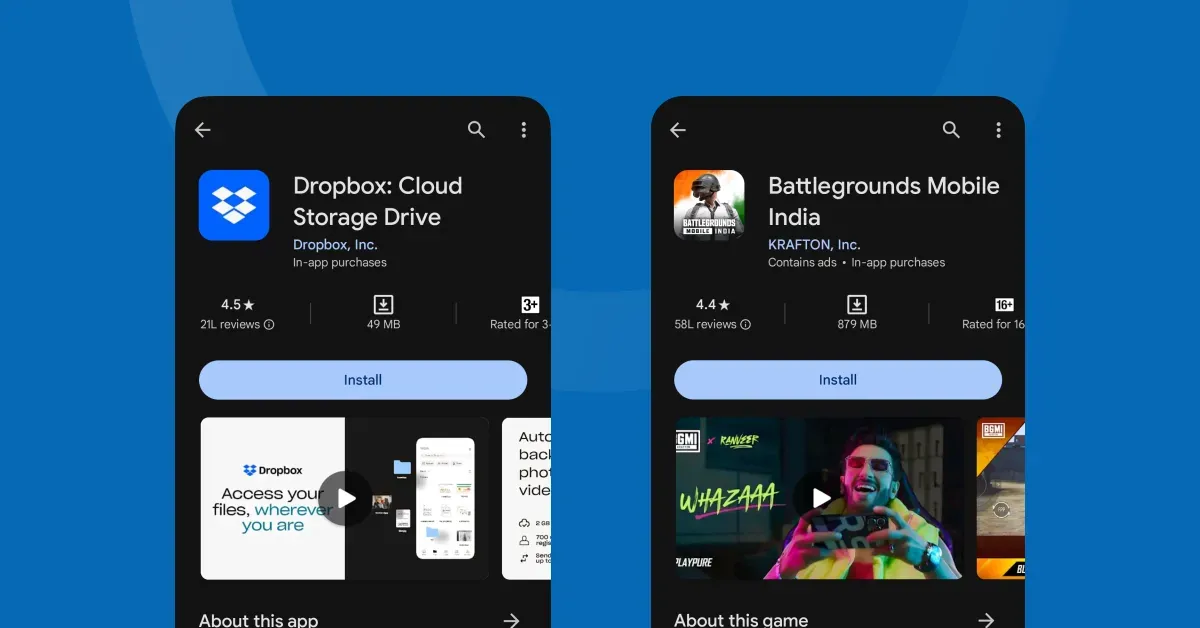This screenshot has width=1200, height=628.
Task: Open more options on Battlegrounds page
Action: tap(998, 130)
